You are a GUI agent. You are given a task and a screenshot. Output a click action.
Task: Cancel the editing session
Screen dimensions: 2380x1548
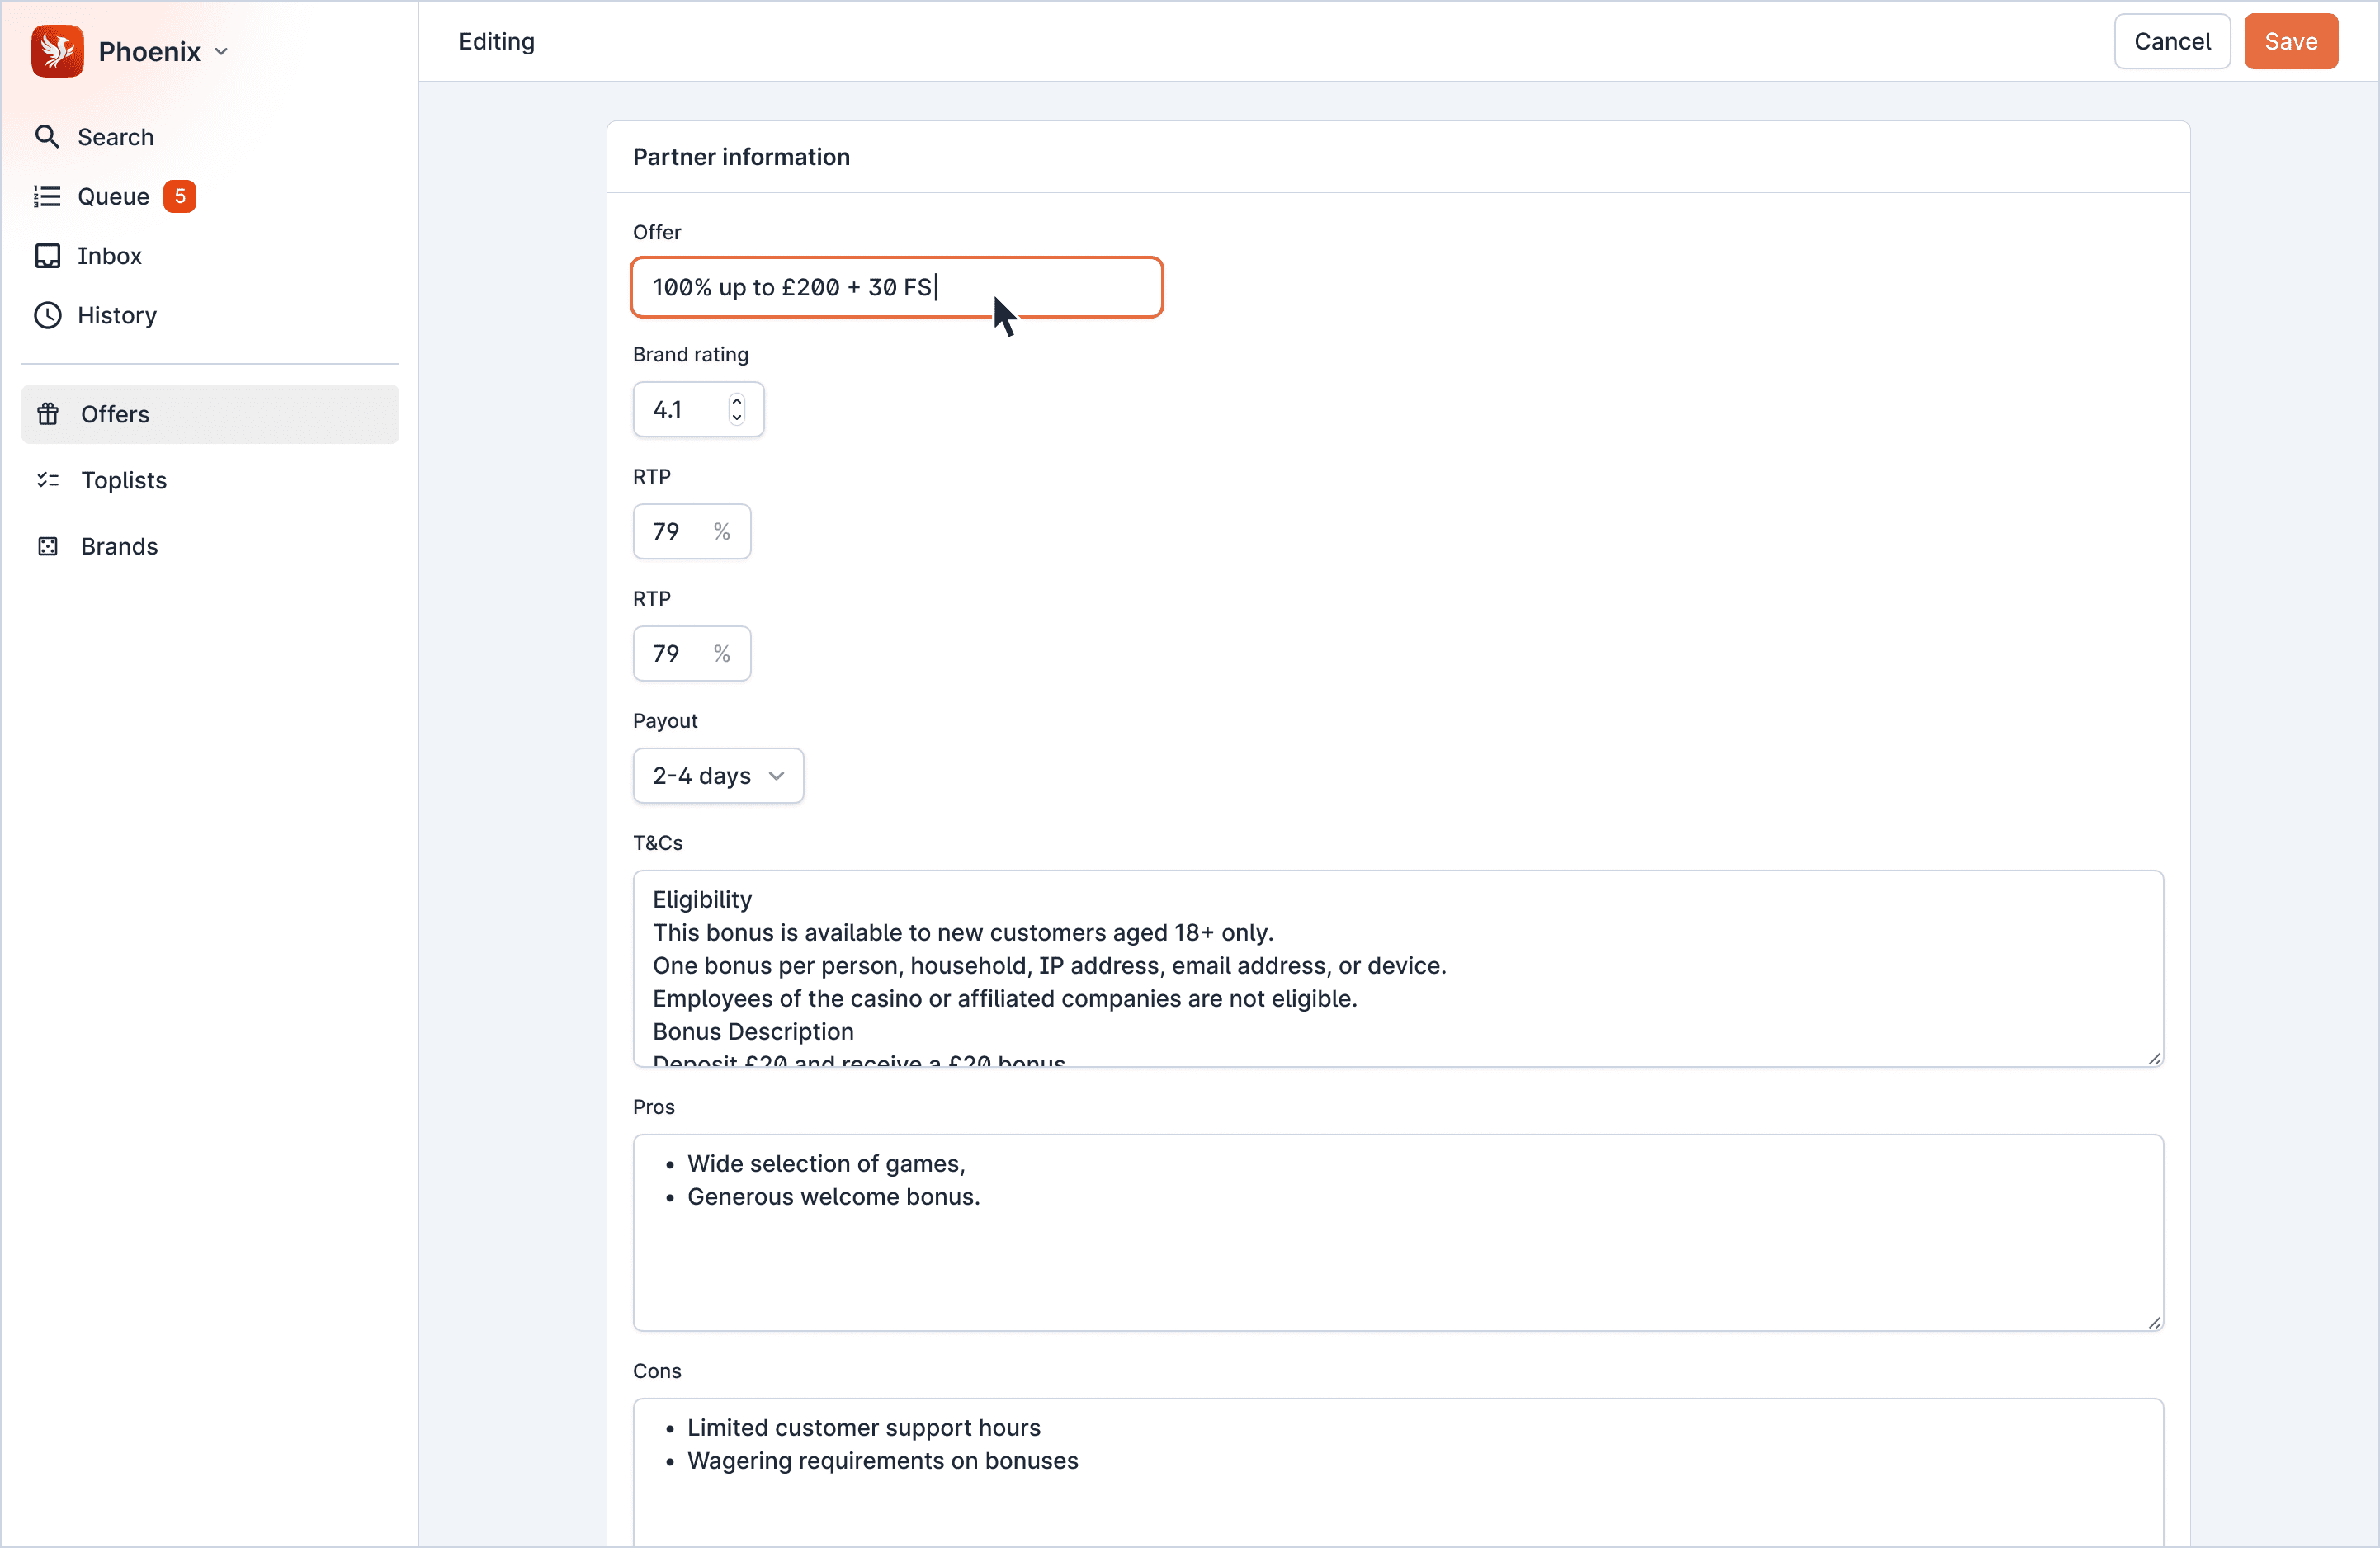[2171, 41]
